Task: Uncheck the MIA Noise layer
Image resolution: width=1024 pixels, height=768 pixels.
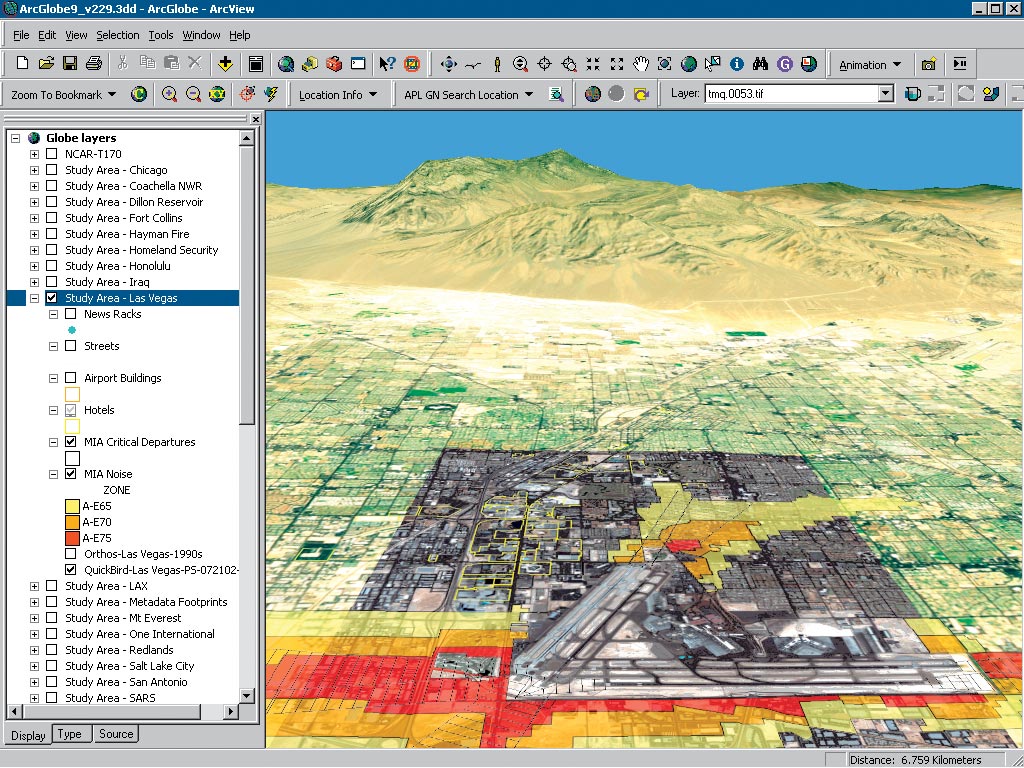Action: [x=71, y=474]
